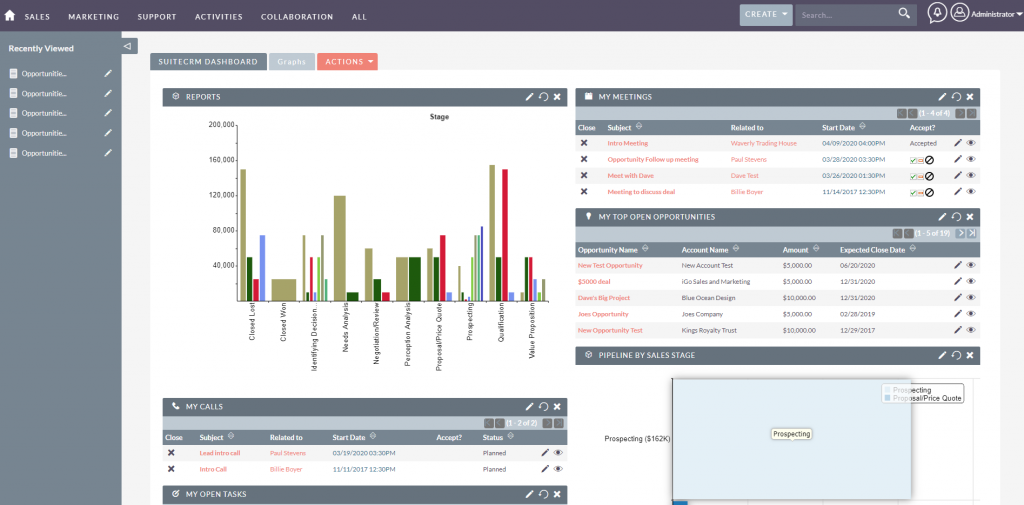Edit the My Meetings dashlet settings

click(942, 97)
